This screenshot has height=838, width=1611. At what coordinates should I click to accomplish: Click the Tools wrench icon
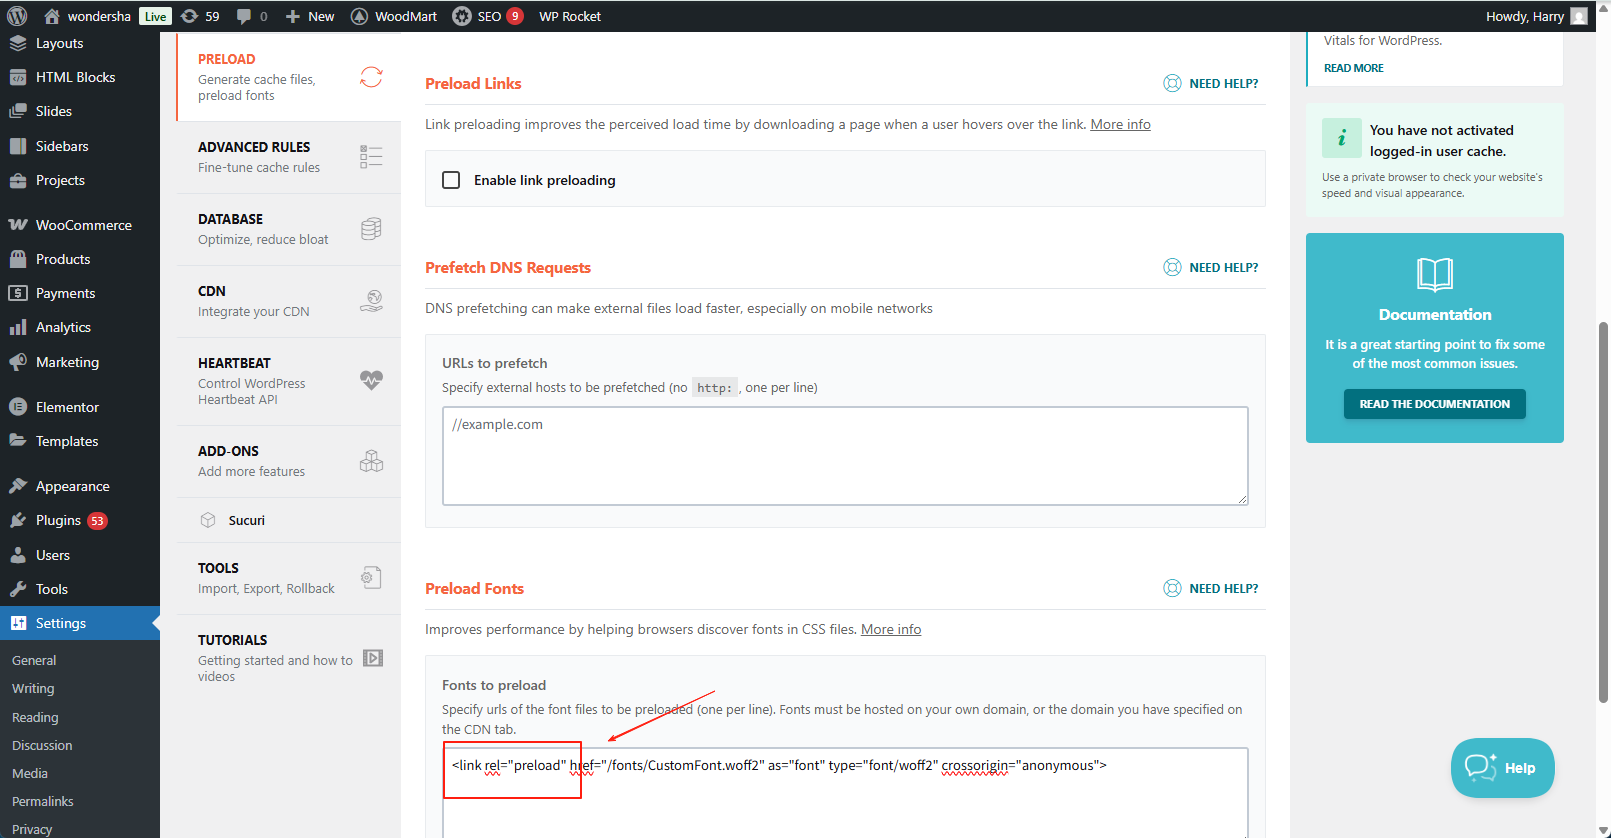(18, 589)
